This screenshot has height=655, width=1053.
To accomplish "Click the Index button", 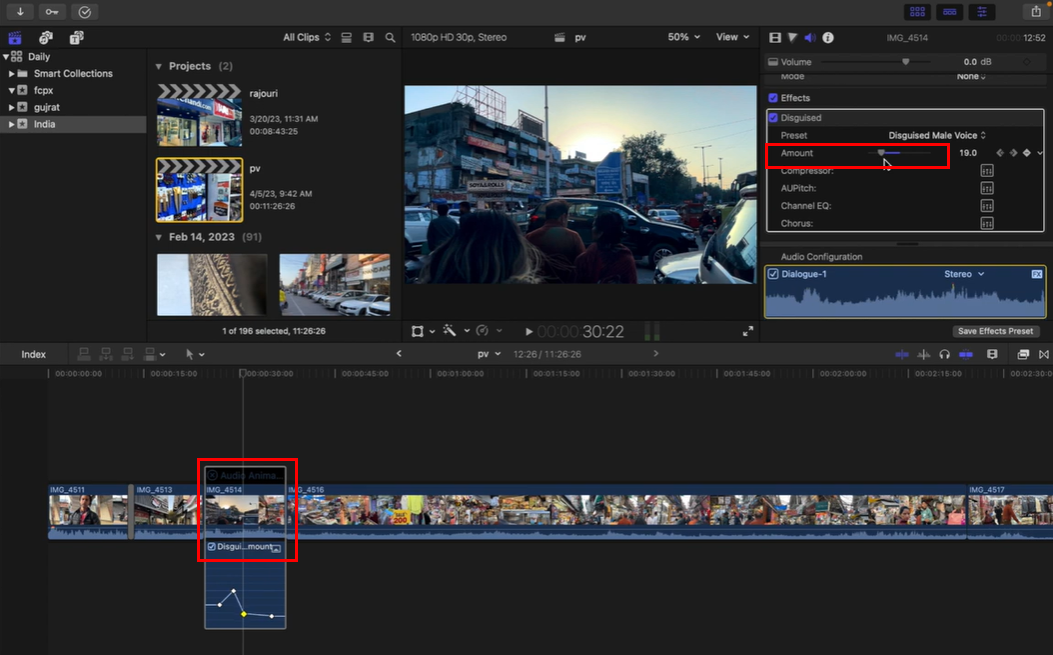I will 34,354.
